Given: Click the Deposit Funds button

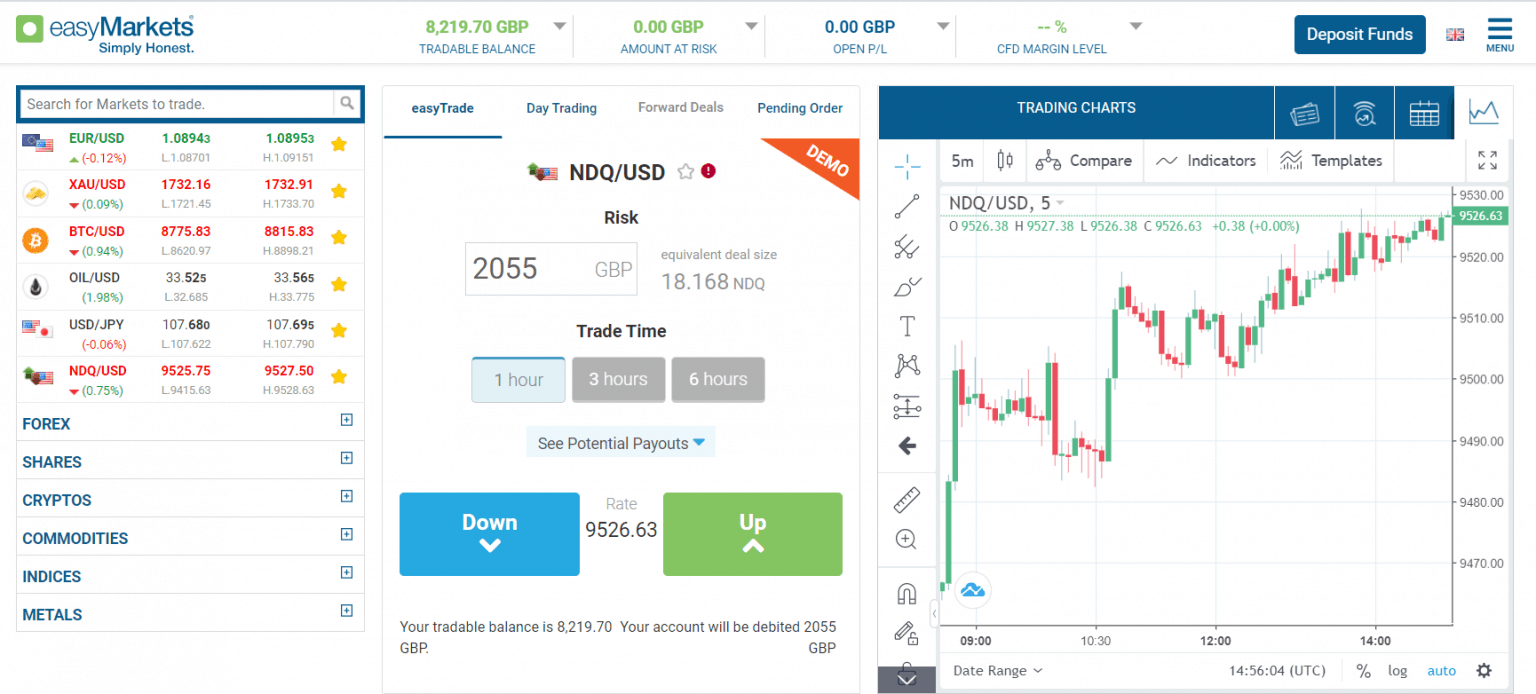Looking at the screenshot, I should (1359, 34).
